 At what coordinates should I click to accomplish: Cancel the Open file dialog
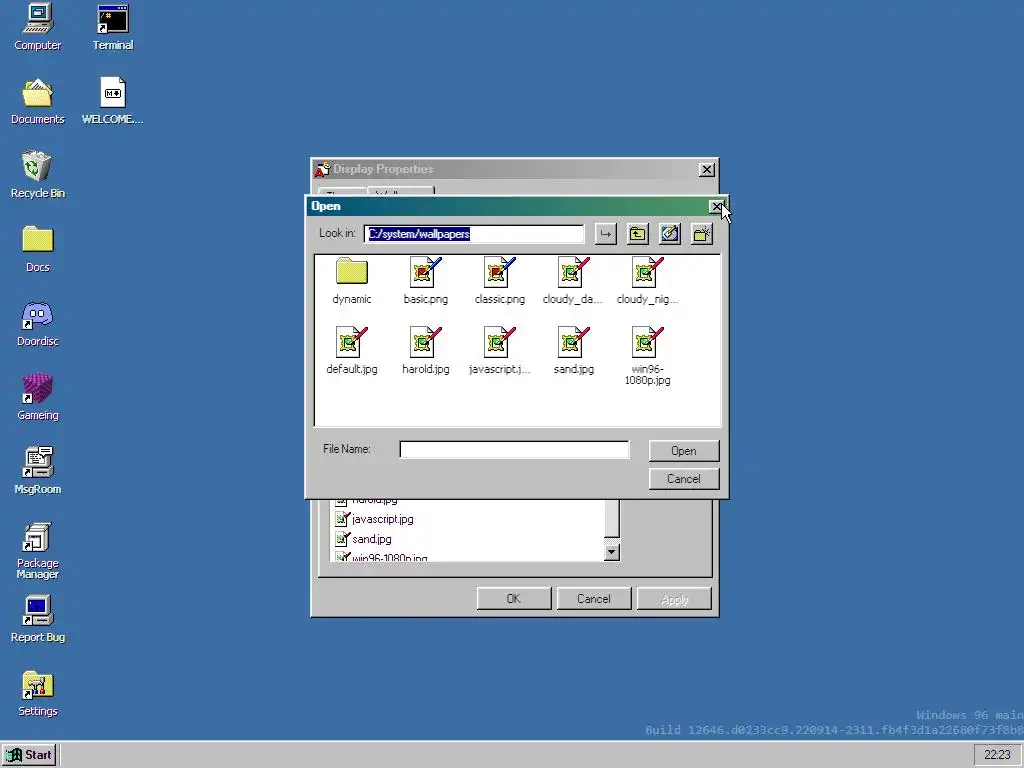tap(684, 479)
